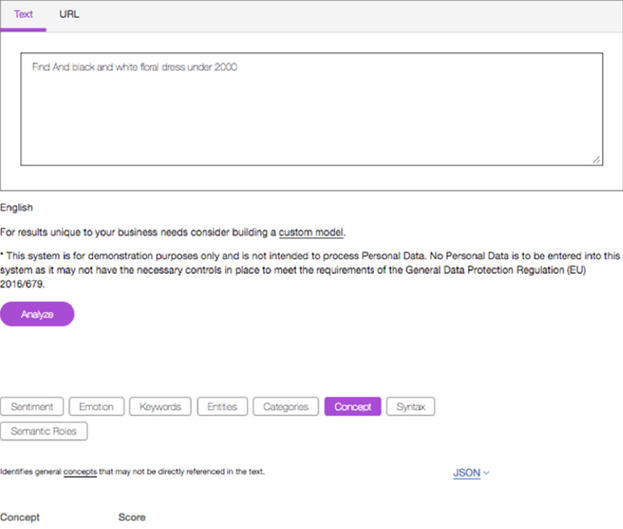Switch to the Text tab
623x529 pixels.
(x=23, y=15)
